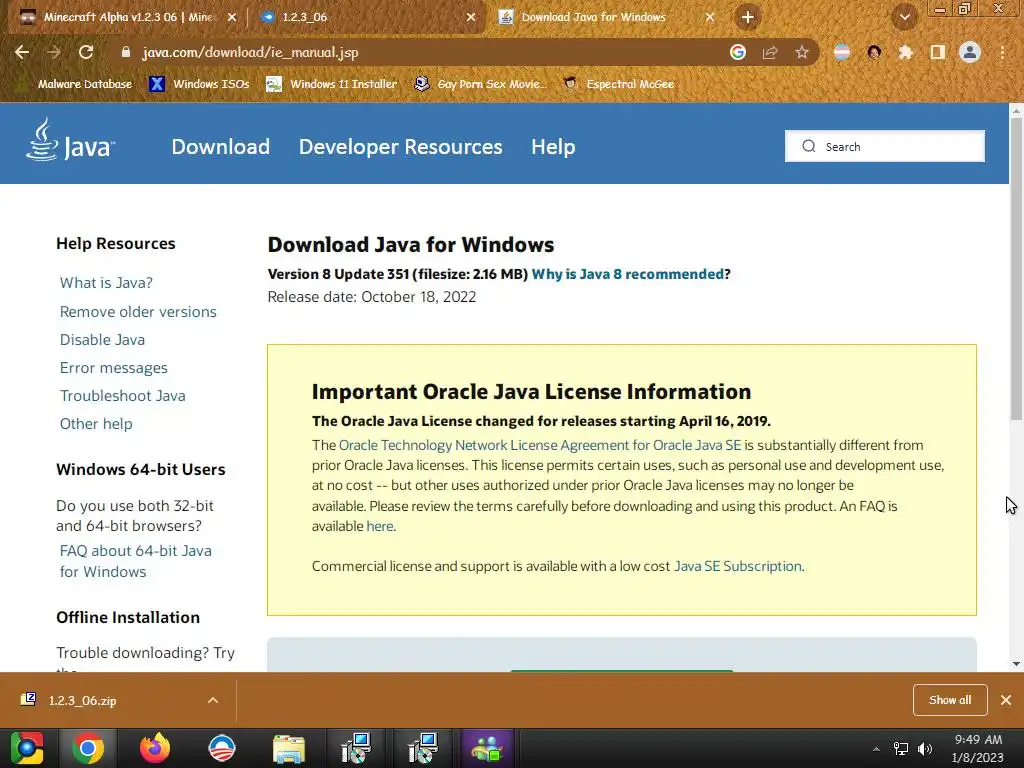
Task: Bookmark this page with the star
Action: tap(802, 52)
